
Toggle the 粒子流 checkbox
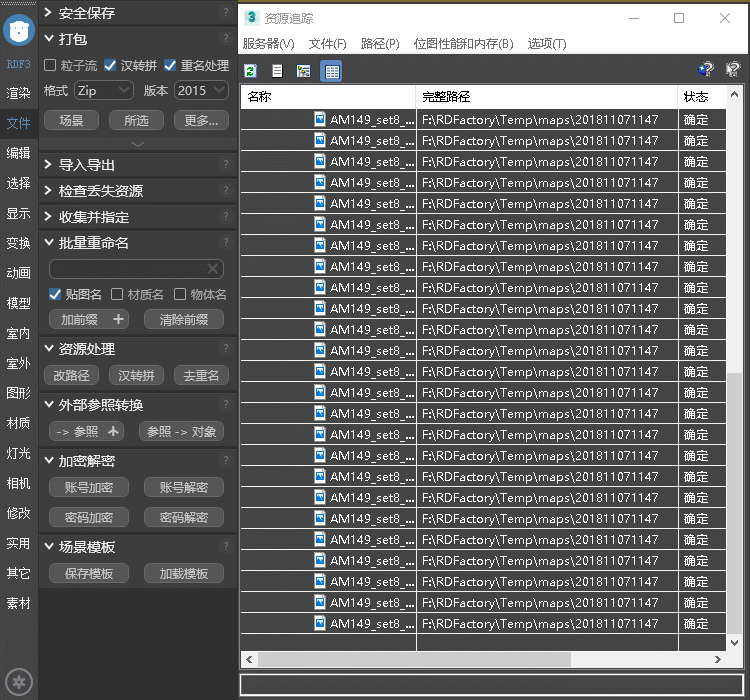[x=50, y=65]
